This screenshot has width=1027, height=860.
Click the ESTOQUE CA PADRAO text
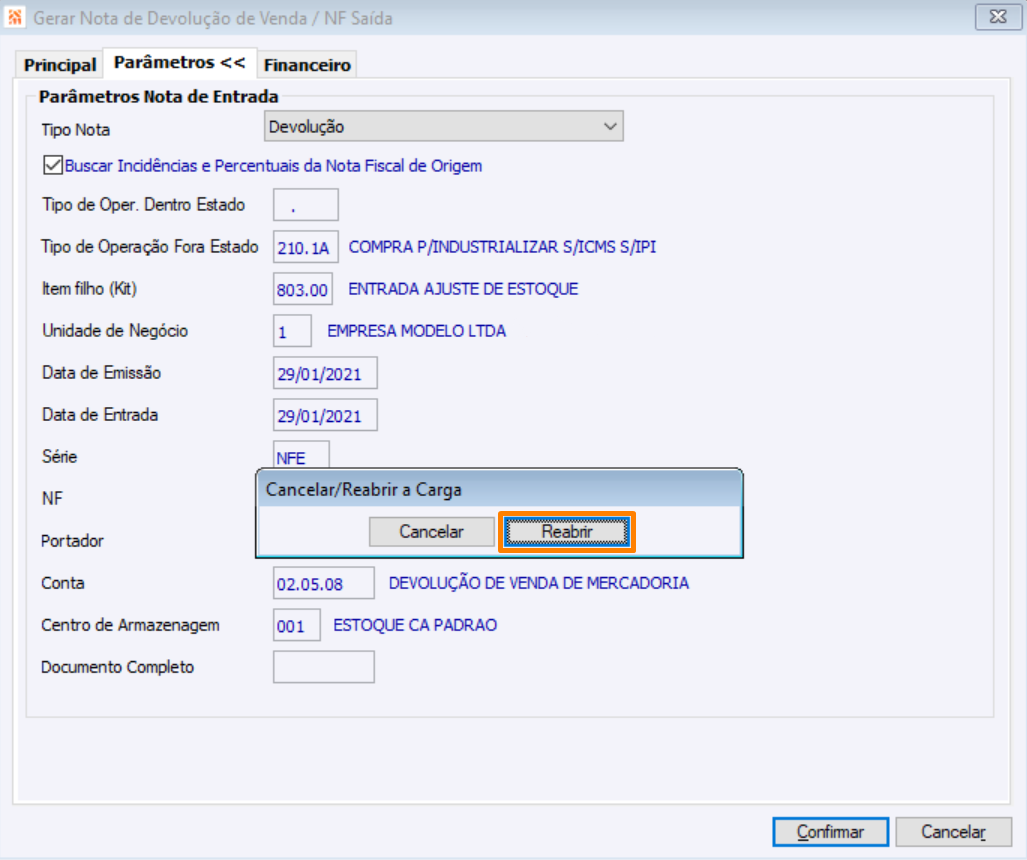click(x=415, y=625)
